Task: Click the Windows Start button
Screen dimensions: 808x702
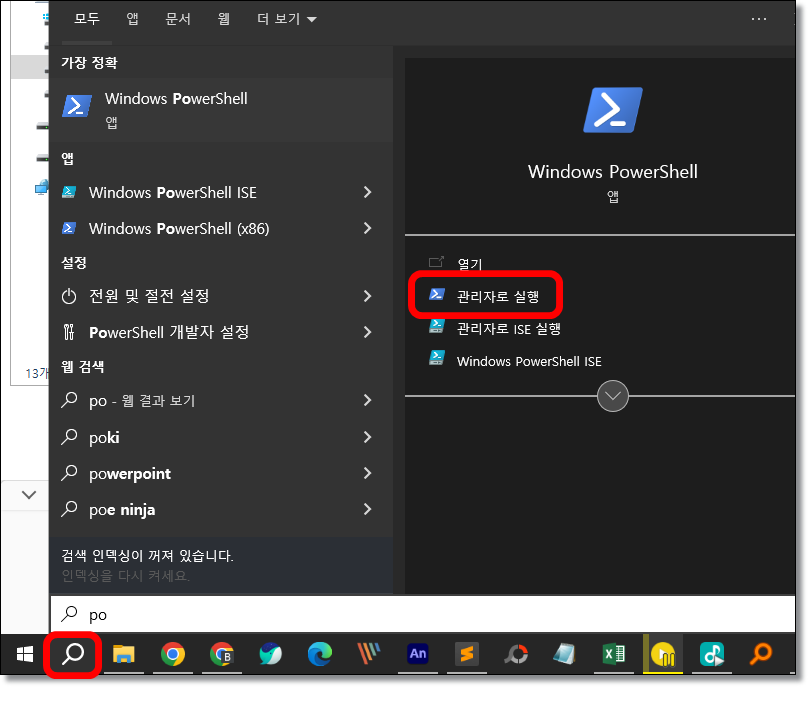Action: [x=23, y=655]
